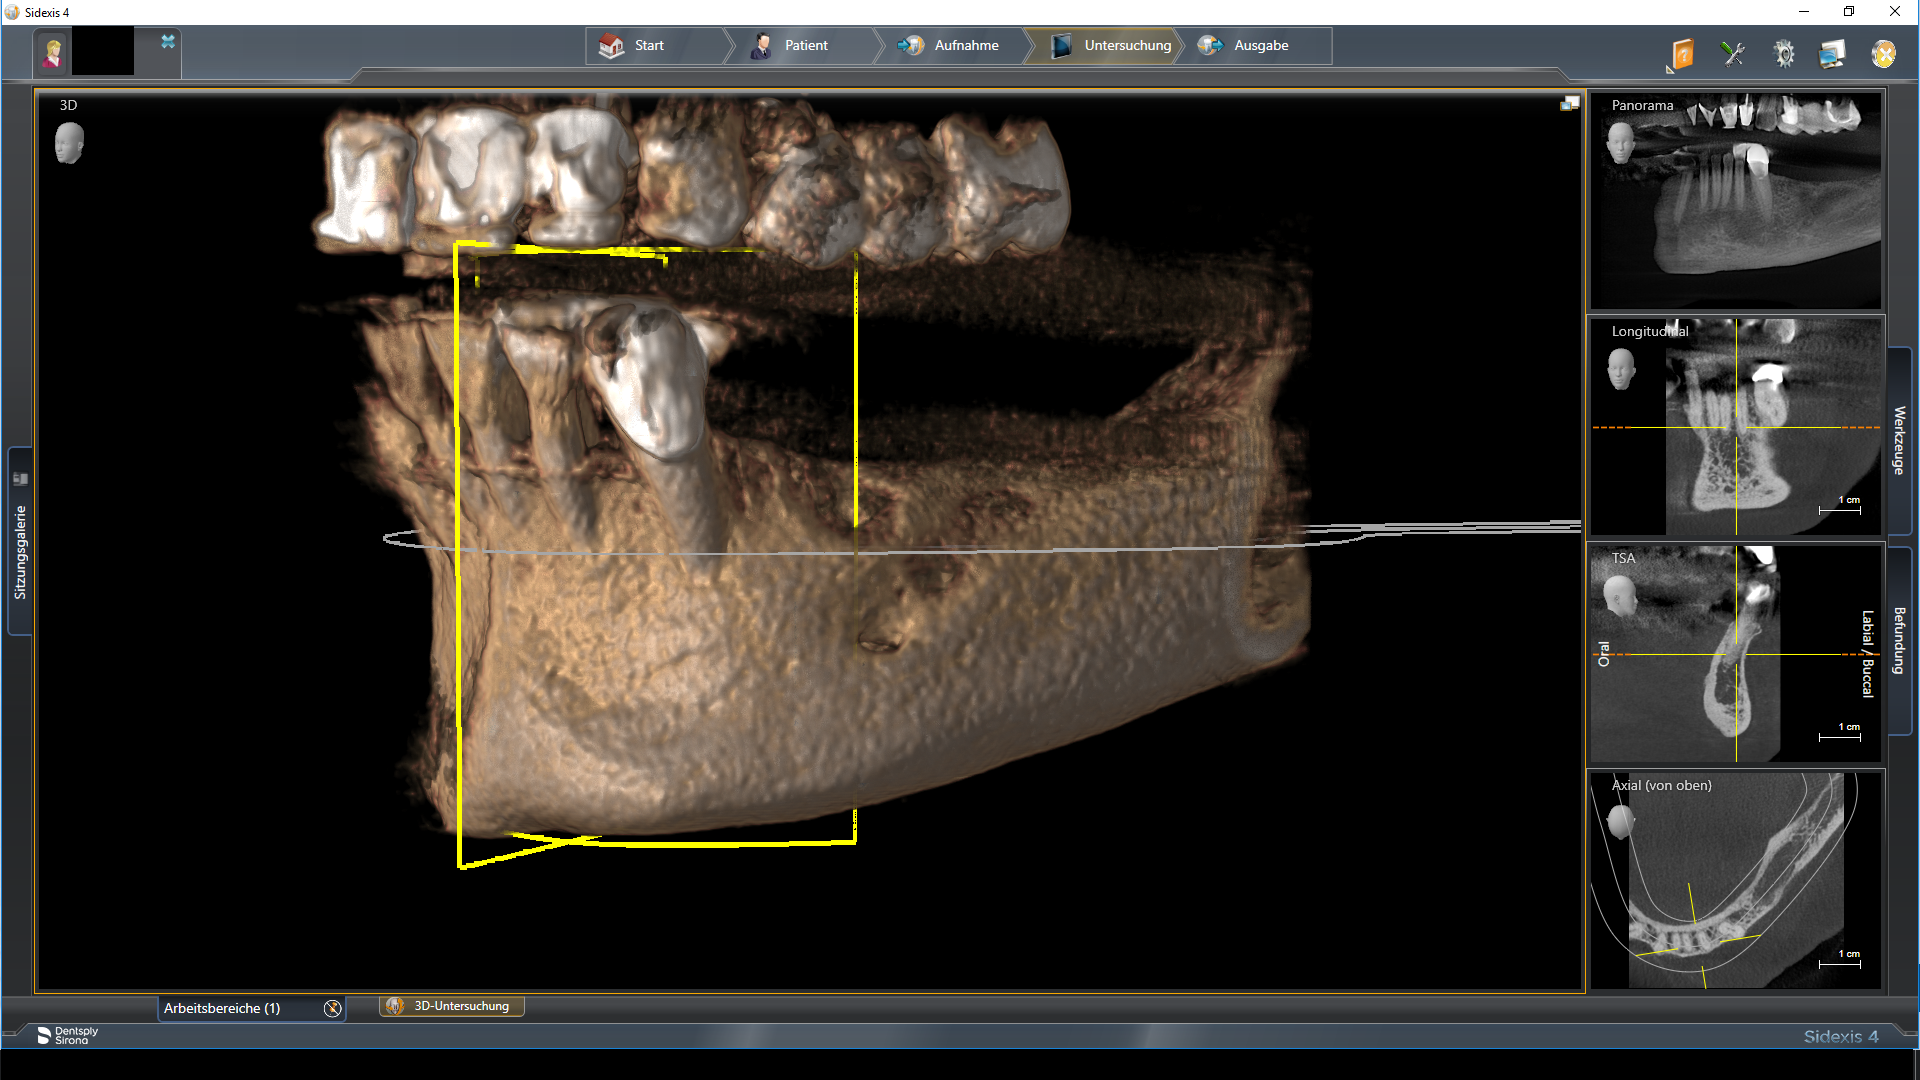The width and height of the screenshot is (1920, 1080).
Task: Click the monitor screen layout icon
Action: click(x=1832, y=54)
